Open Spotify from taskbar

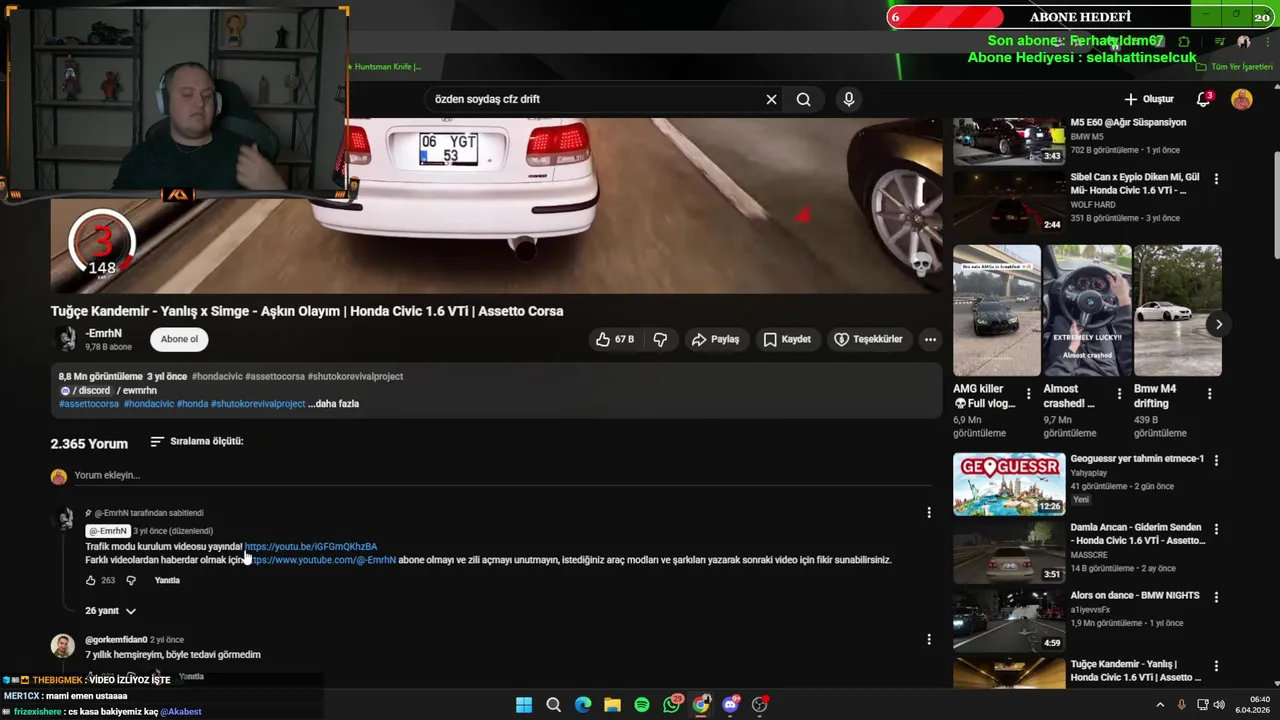[642, 705]
